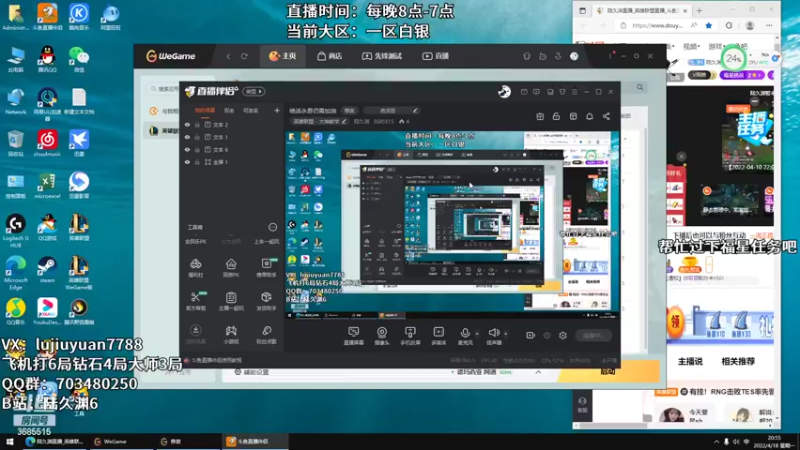
Task: Click the search field in WeGame
Action: [x=164, y=89]
